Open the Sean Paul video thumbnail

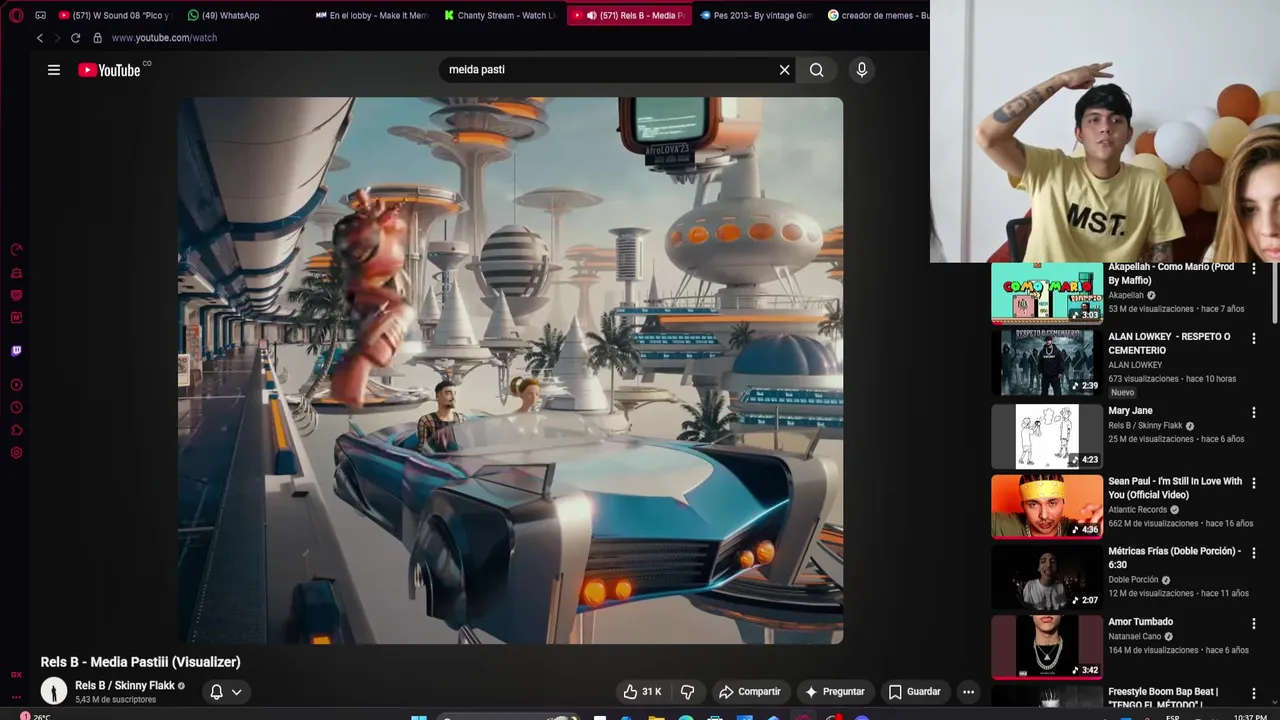(1047, 506)
